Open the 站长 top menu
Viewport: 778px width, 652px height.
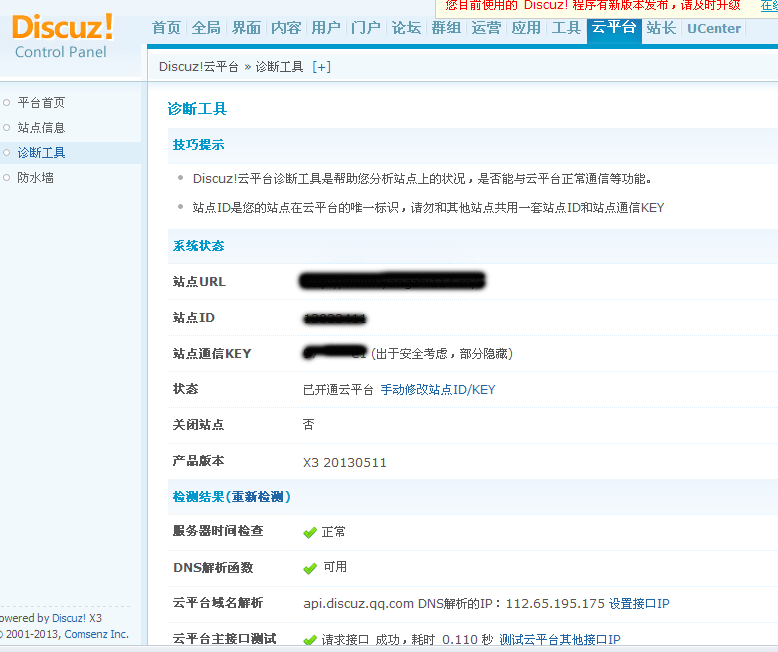661,28
